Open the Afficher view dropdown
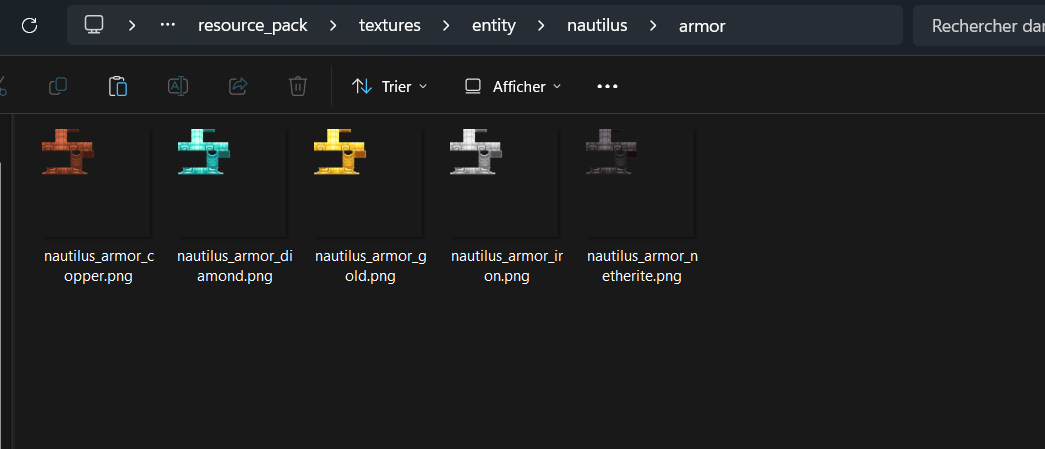Image resolution: width=1045 pixels, height=449 pixels. click(x=514, y=87)
